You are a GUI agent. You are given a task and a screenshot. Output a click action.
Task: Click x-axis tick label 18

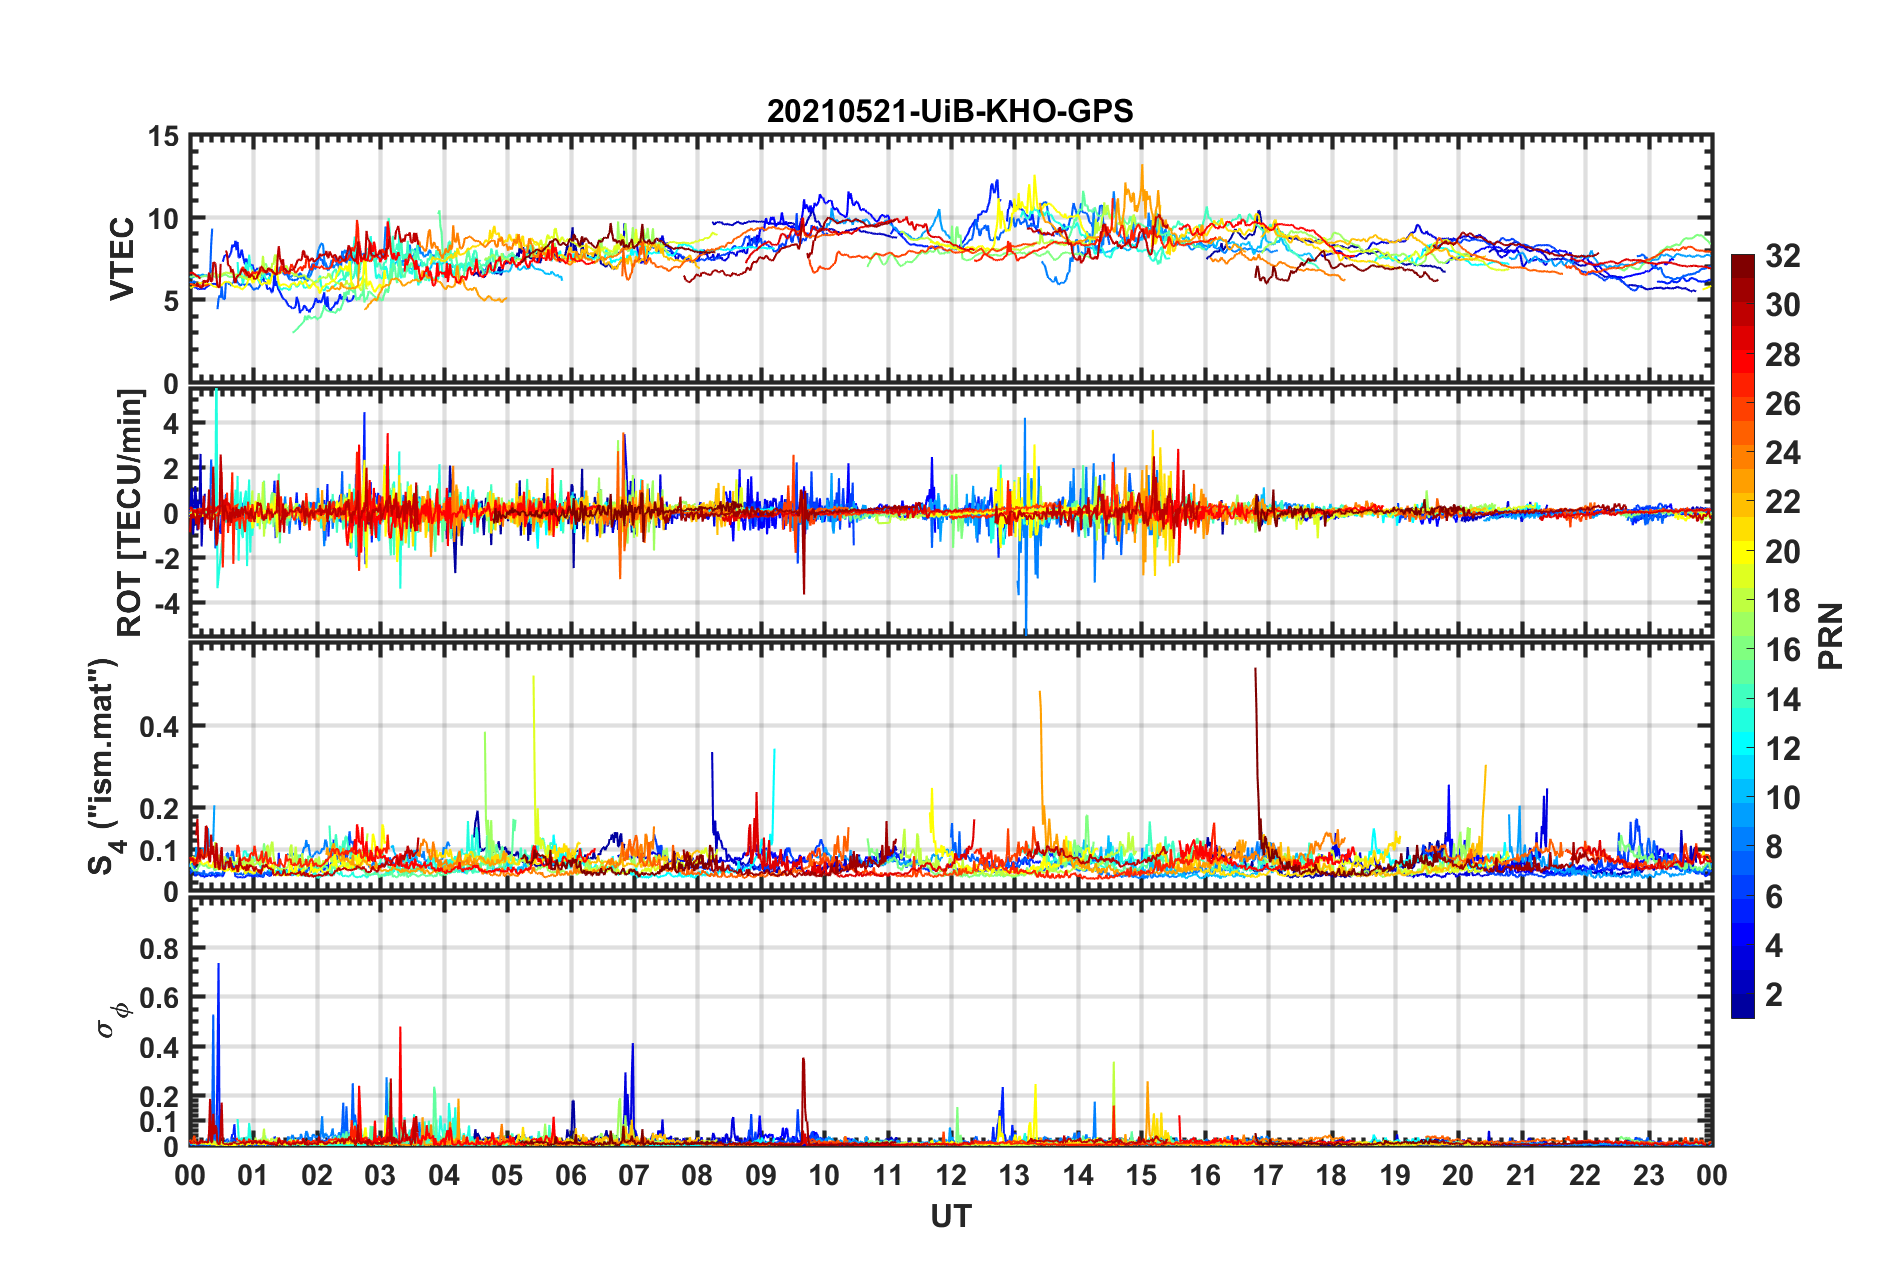point(1331,1175)
